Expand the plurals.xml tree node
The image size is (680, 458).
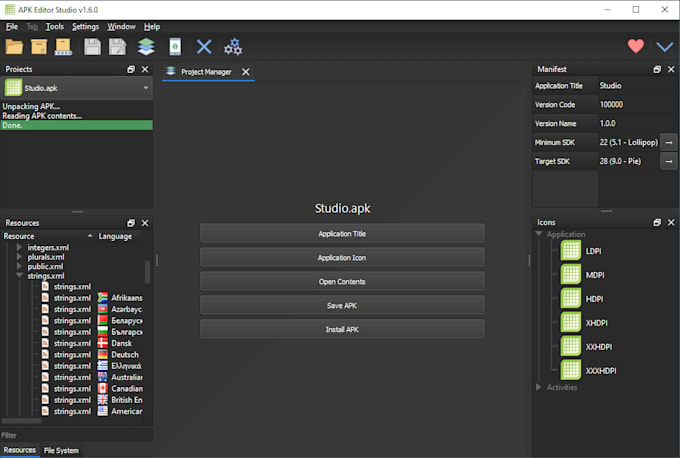pos(19,257)
